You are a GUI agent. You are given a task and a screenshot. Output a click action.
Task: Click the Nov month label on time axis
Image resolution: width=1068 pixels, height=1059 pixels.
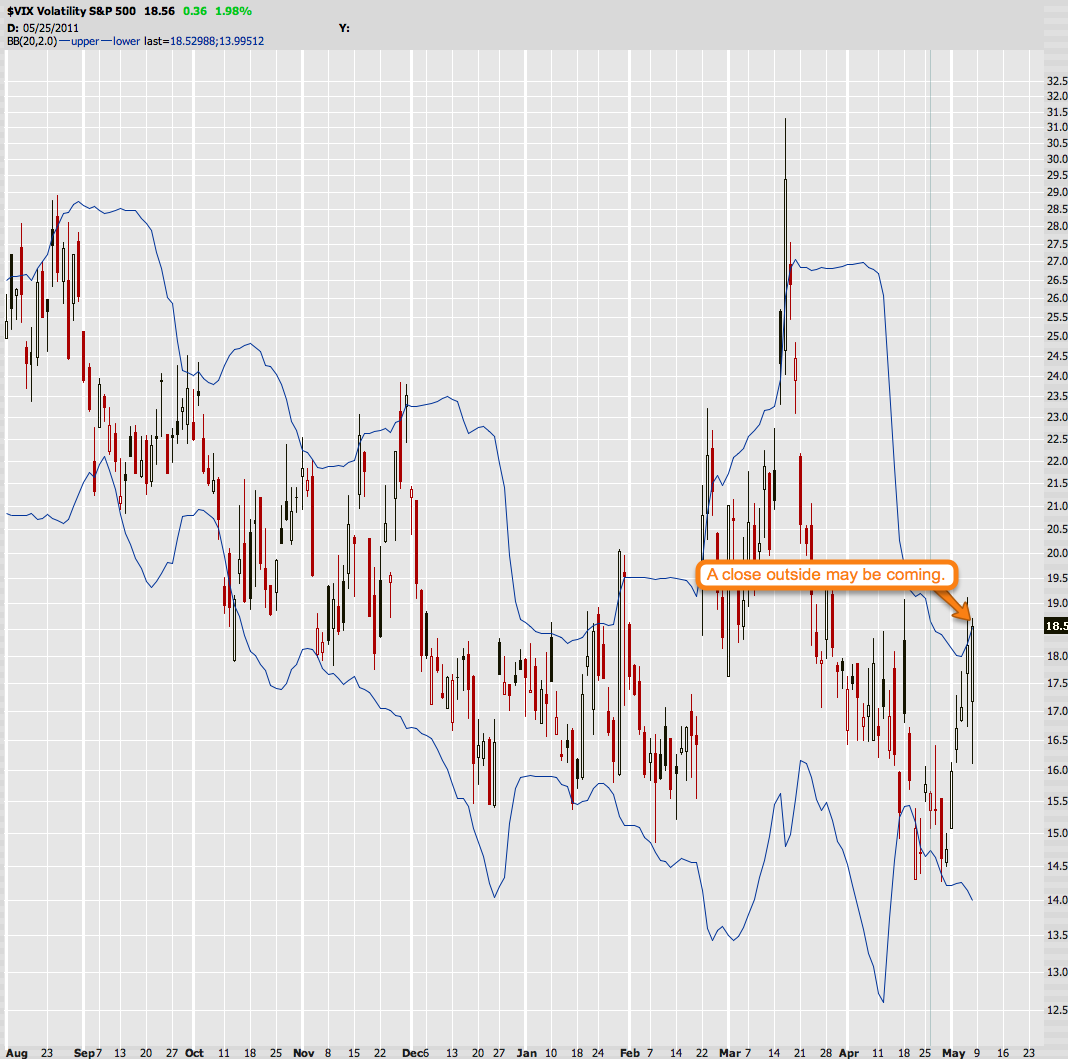pyautogui.click(x=304, y=1053)
